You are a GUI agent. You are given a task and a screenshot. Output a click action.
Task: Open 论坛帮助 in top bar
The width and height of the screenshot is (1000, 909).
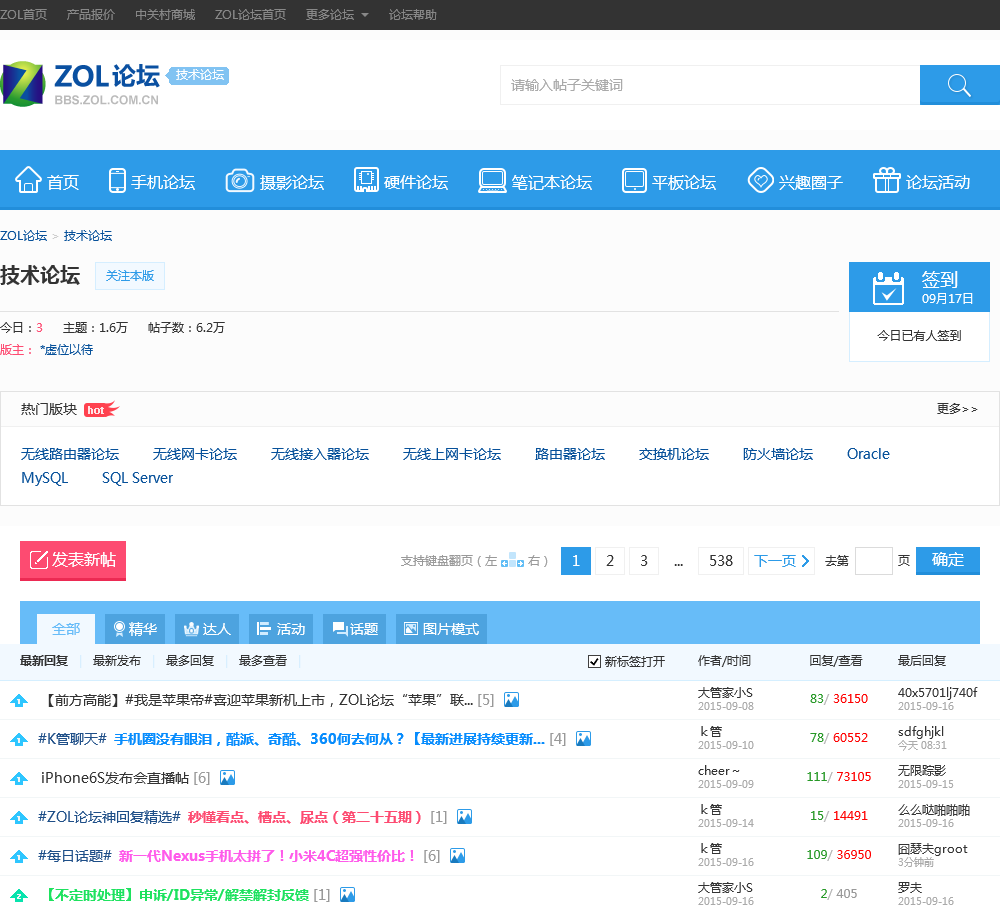pos(413,15)
